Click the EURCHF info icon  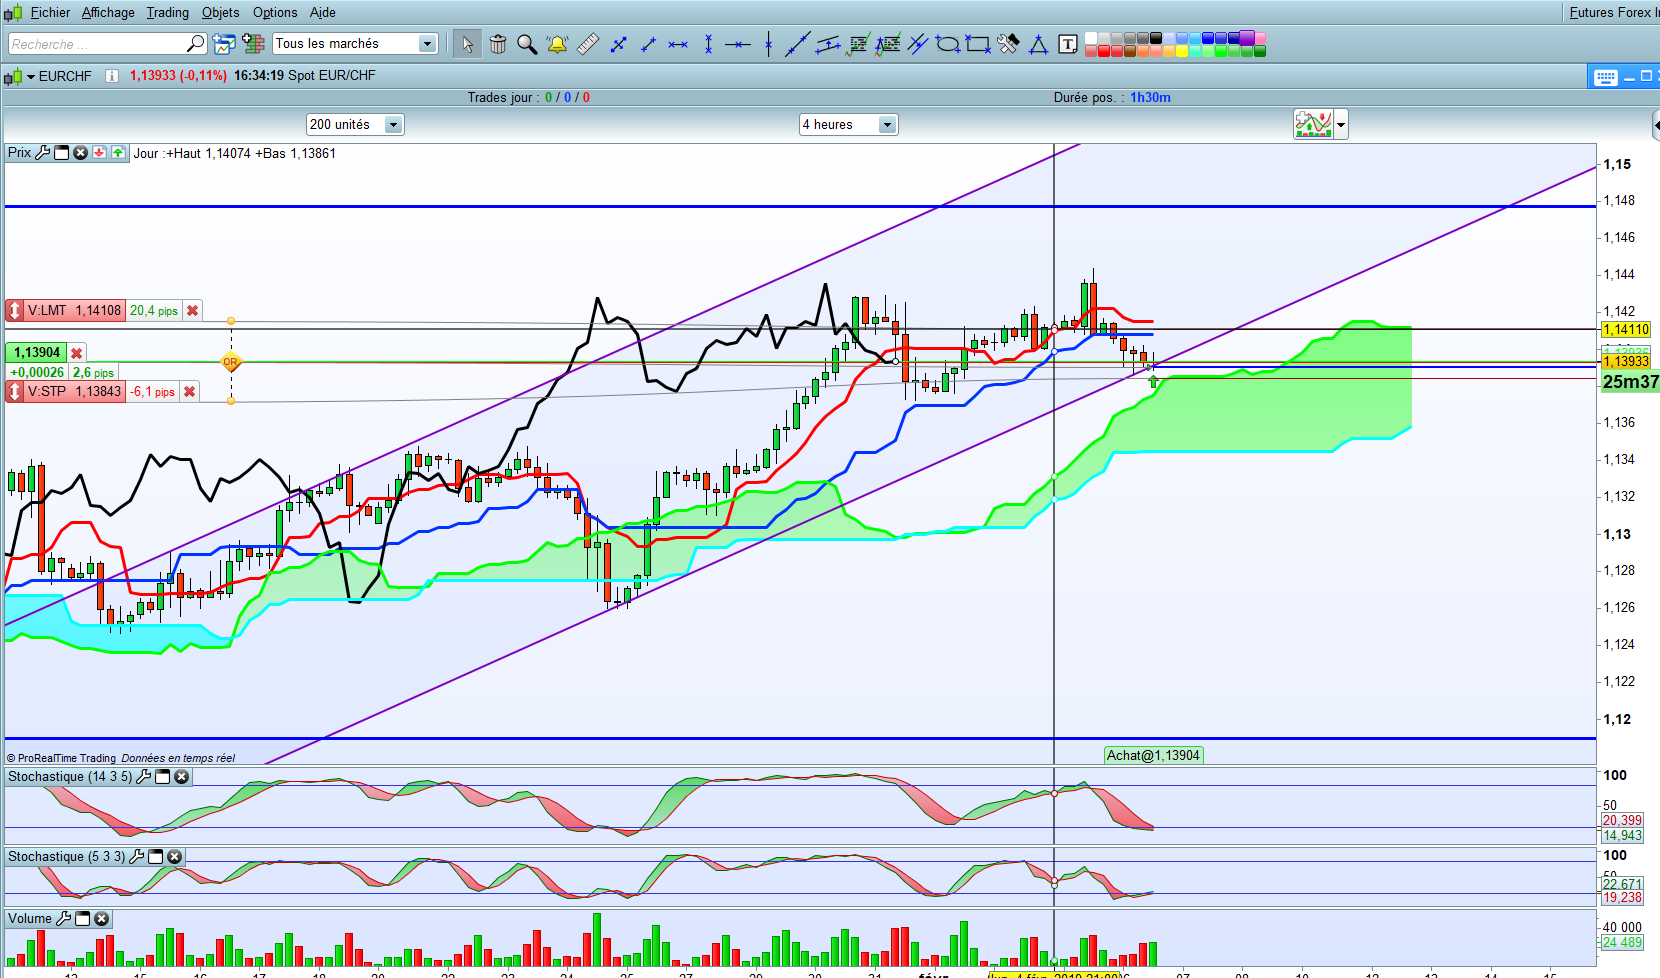[112, 76]
